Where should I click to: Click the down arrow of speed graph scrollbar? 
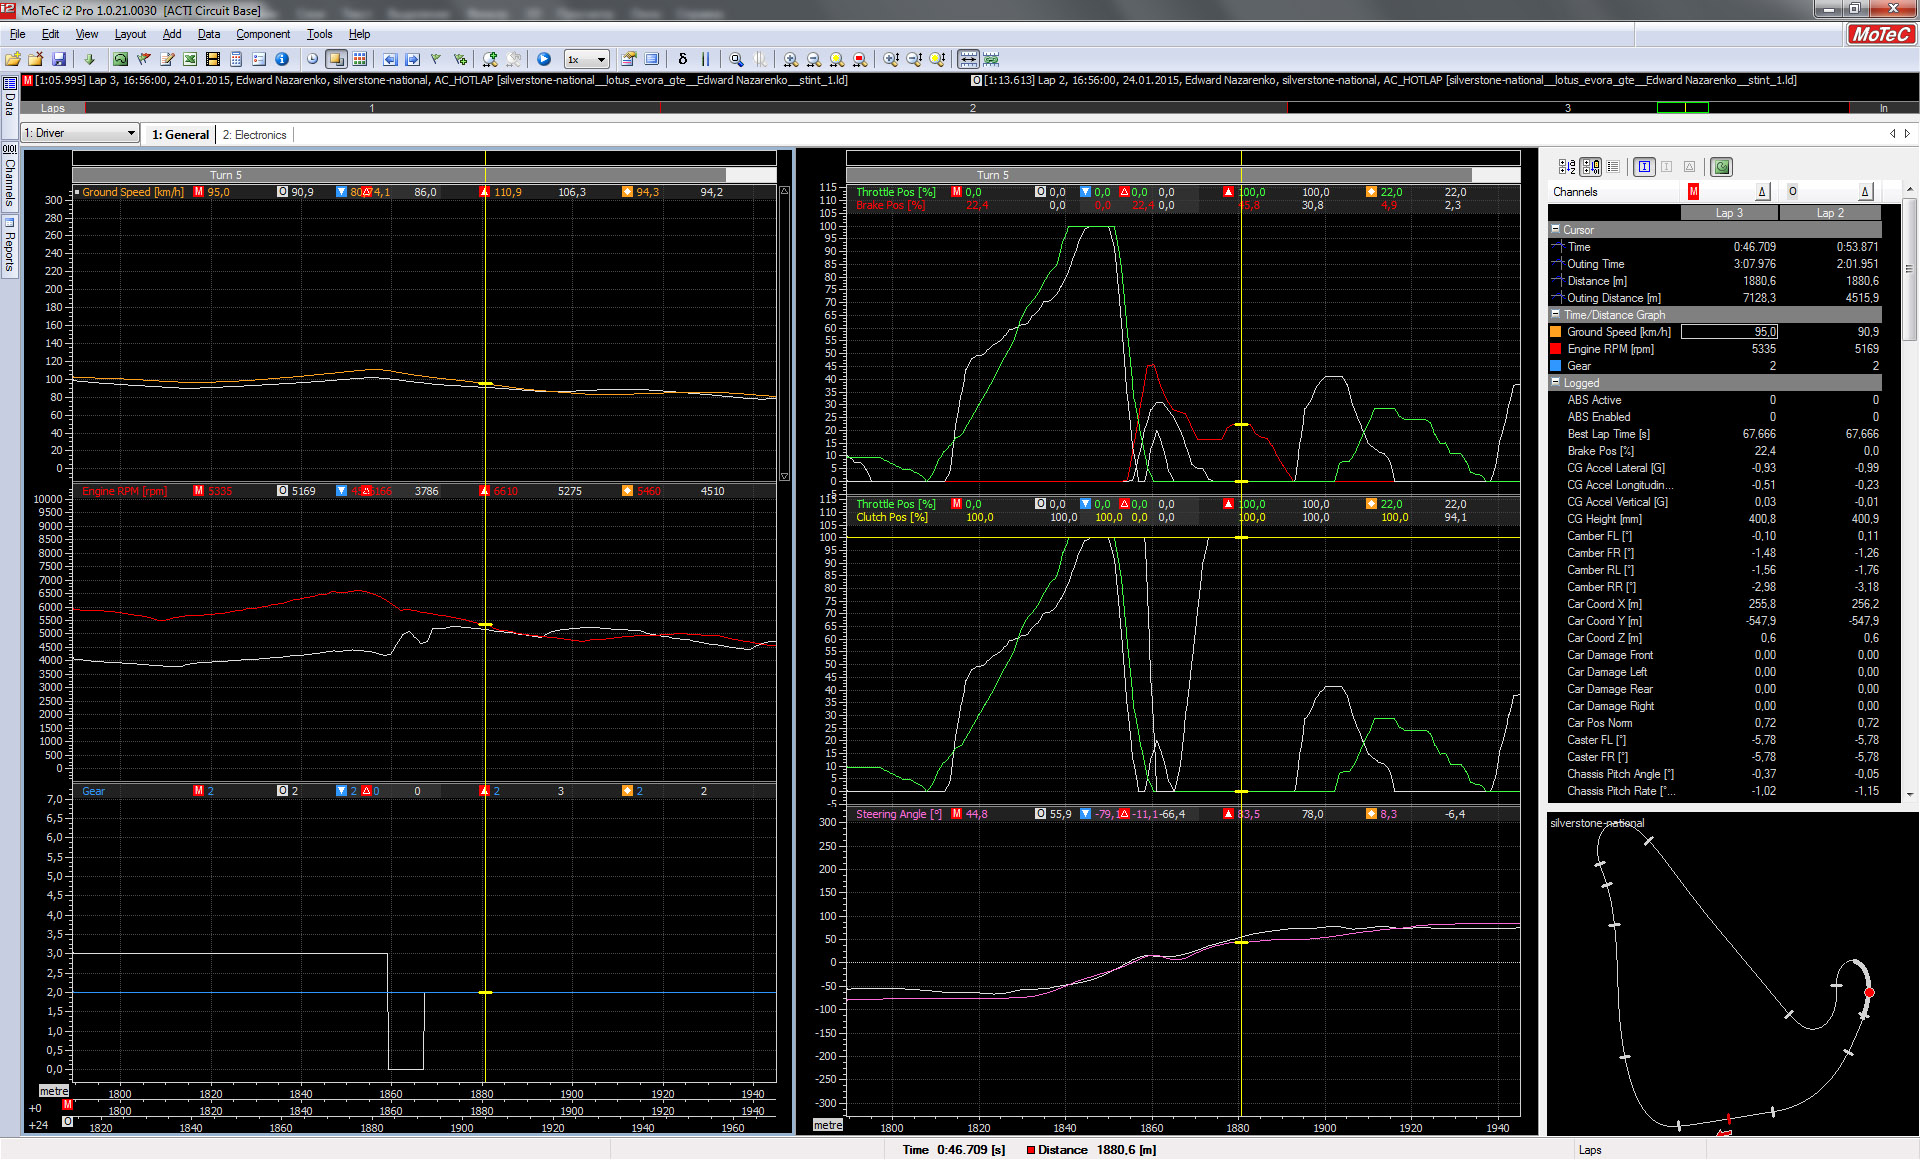click(785, 476)
